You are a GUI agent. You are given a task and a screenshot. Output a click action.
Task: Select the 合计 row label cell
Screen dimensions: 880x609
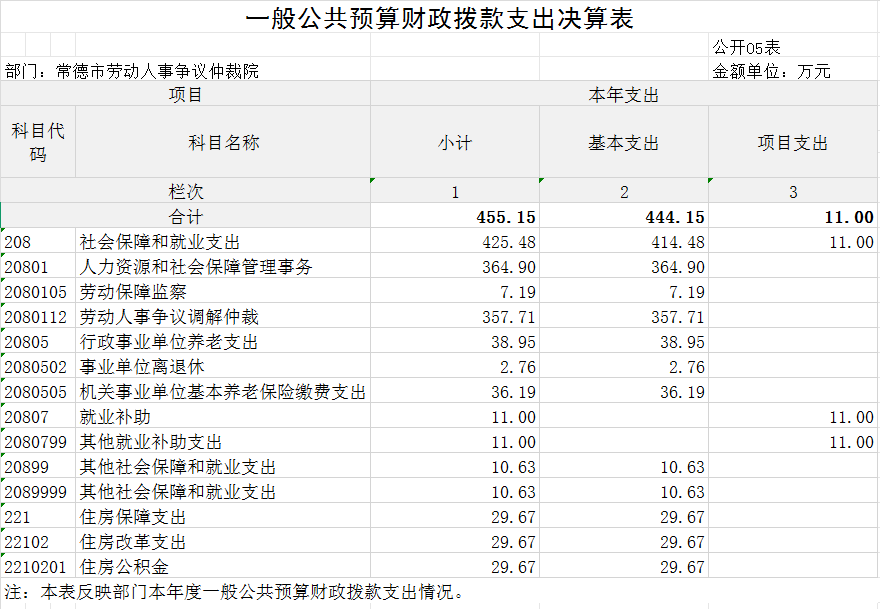pos(185,217)
